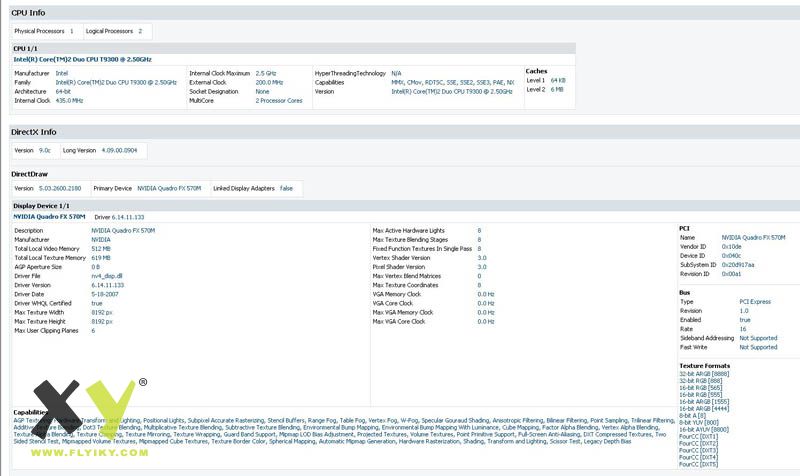Viewport: 800px width, 476px height.
Task: Click texture format "FourCC [DXT1]"
Action: coord(698,437)
